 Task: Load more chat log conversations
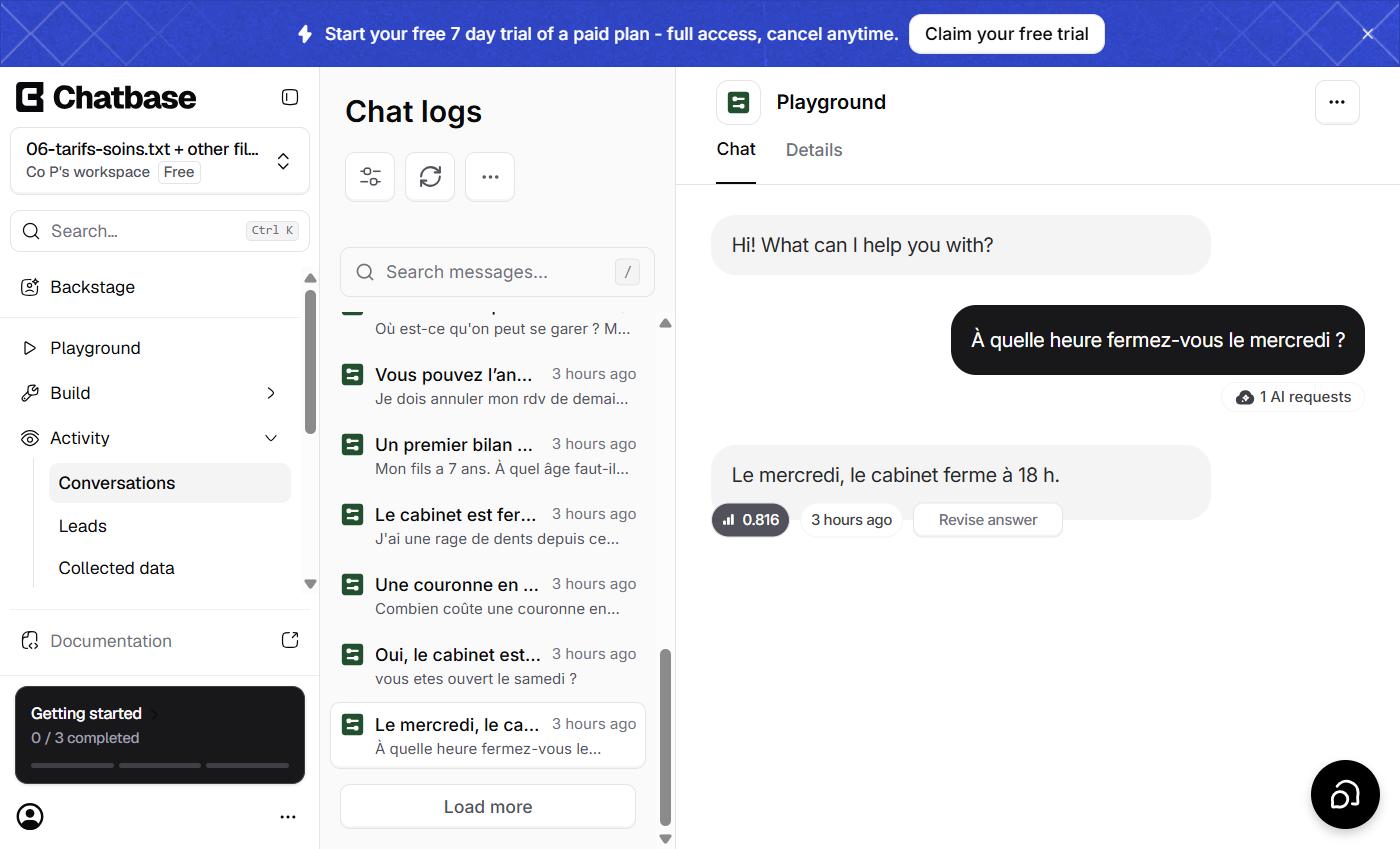coord(488,807)
